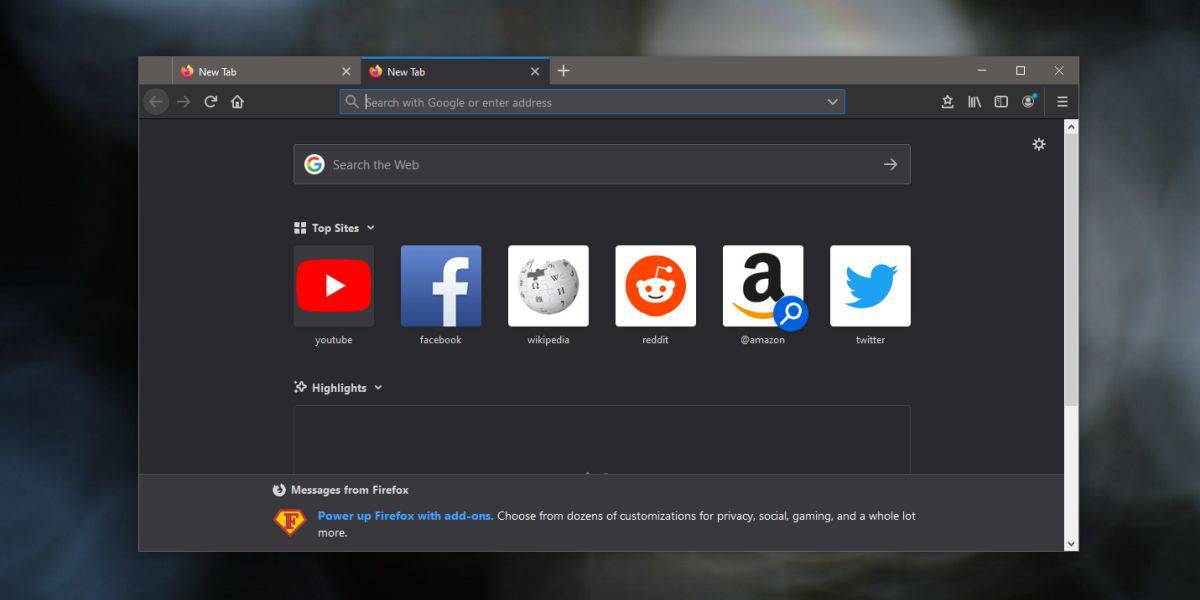Viewport: 1200px width, 600px height.
Task: Click the wikipedia label under tile
Action: (548, 340)
